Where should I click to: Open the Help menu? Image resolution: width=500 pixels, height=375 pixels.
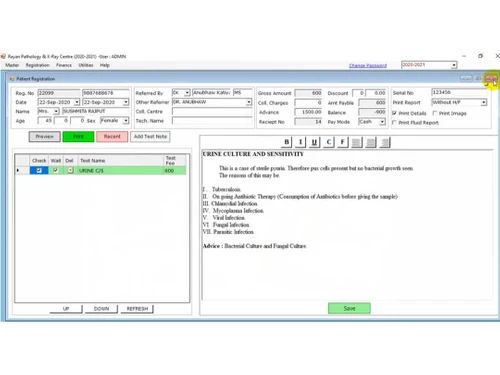pos(105,65)
